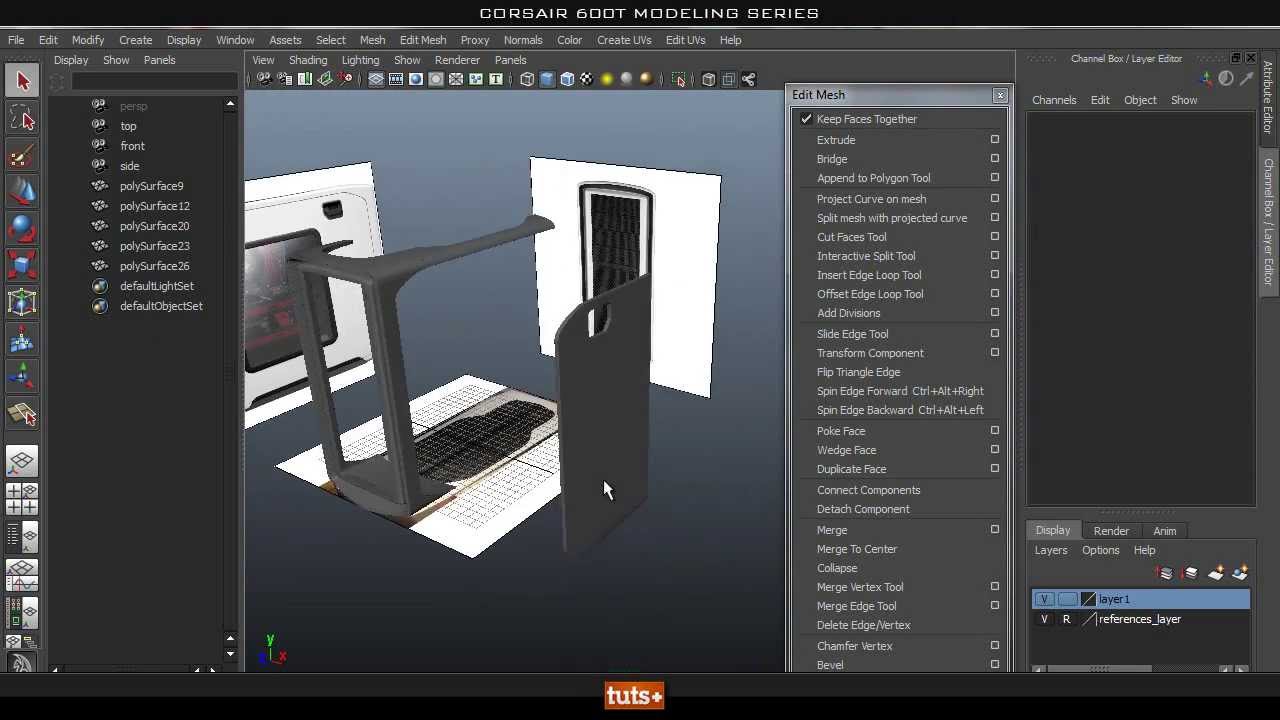Viewport: 1280px width, 720px height.
Task: Select the Rotate tool
Action: pos(22,228)
